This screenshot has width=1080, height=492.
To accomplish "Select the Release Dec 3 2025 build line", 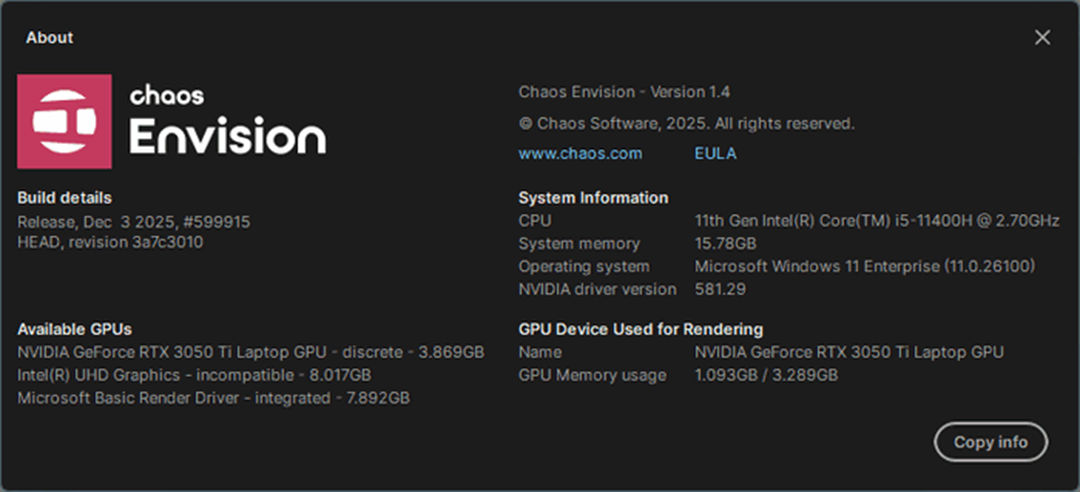I will [x=134, y=221].
